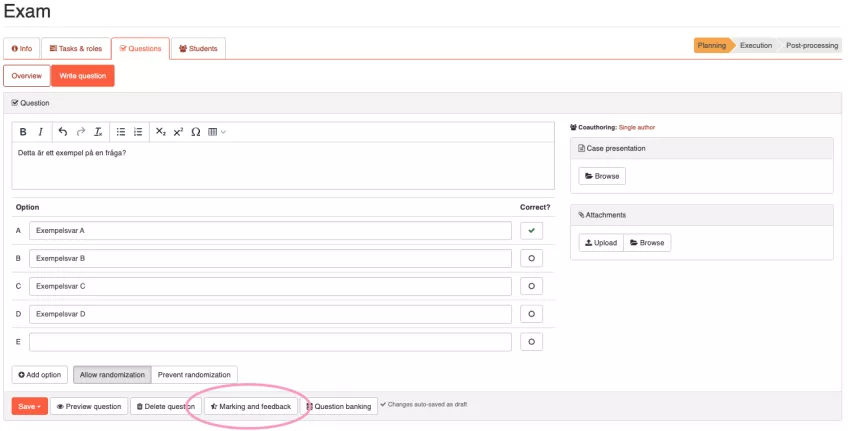
Task: Apply superscript formatting
Action: pyautogui.click(x=178, y=132)
